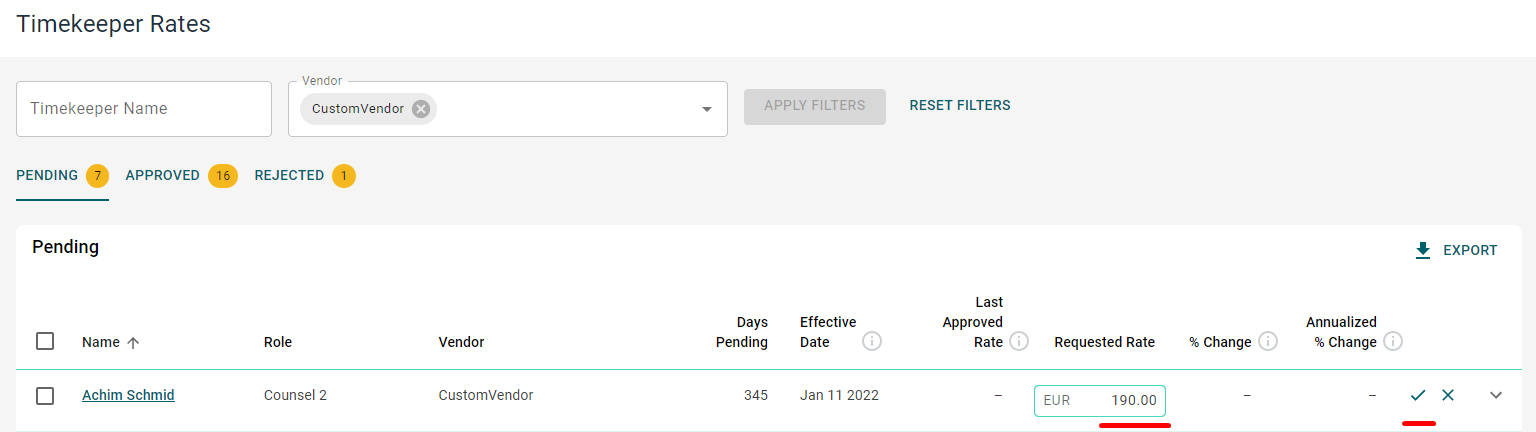The image size is (1536, 432).
Task: Click the Annualized % Change info icon
Action: pos(1393,342)
